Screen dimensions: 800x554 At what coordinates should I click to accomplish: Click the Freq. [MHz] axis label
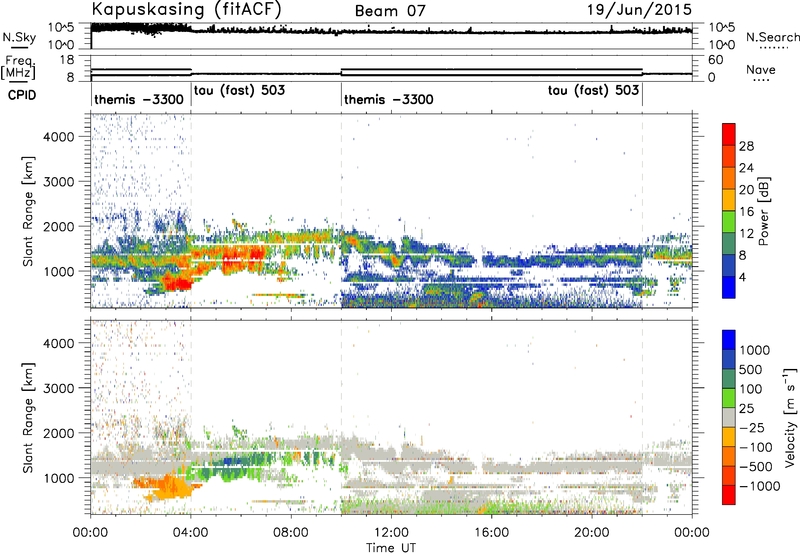19,67
